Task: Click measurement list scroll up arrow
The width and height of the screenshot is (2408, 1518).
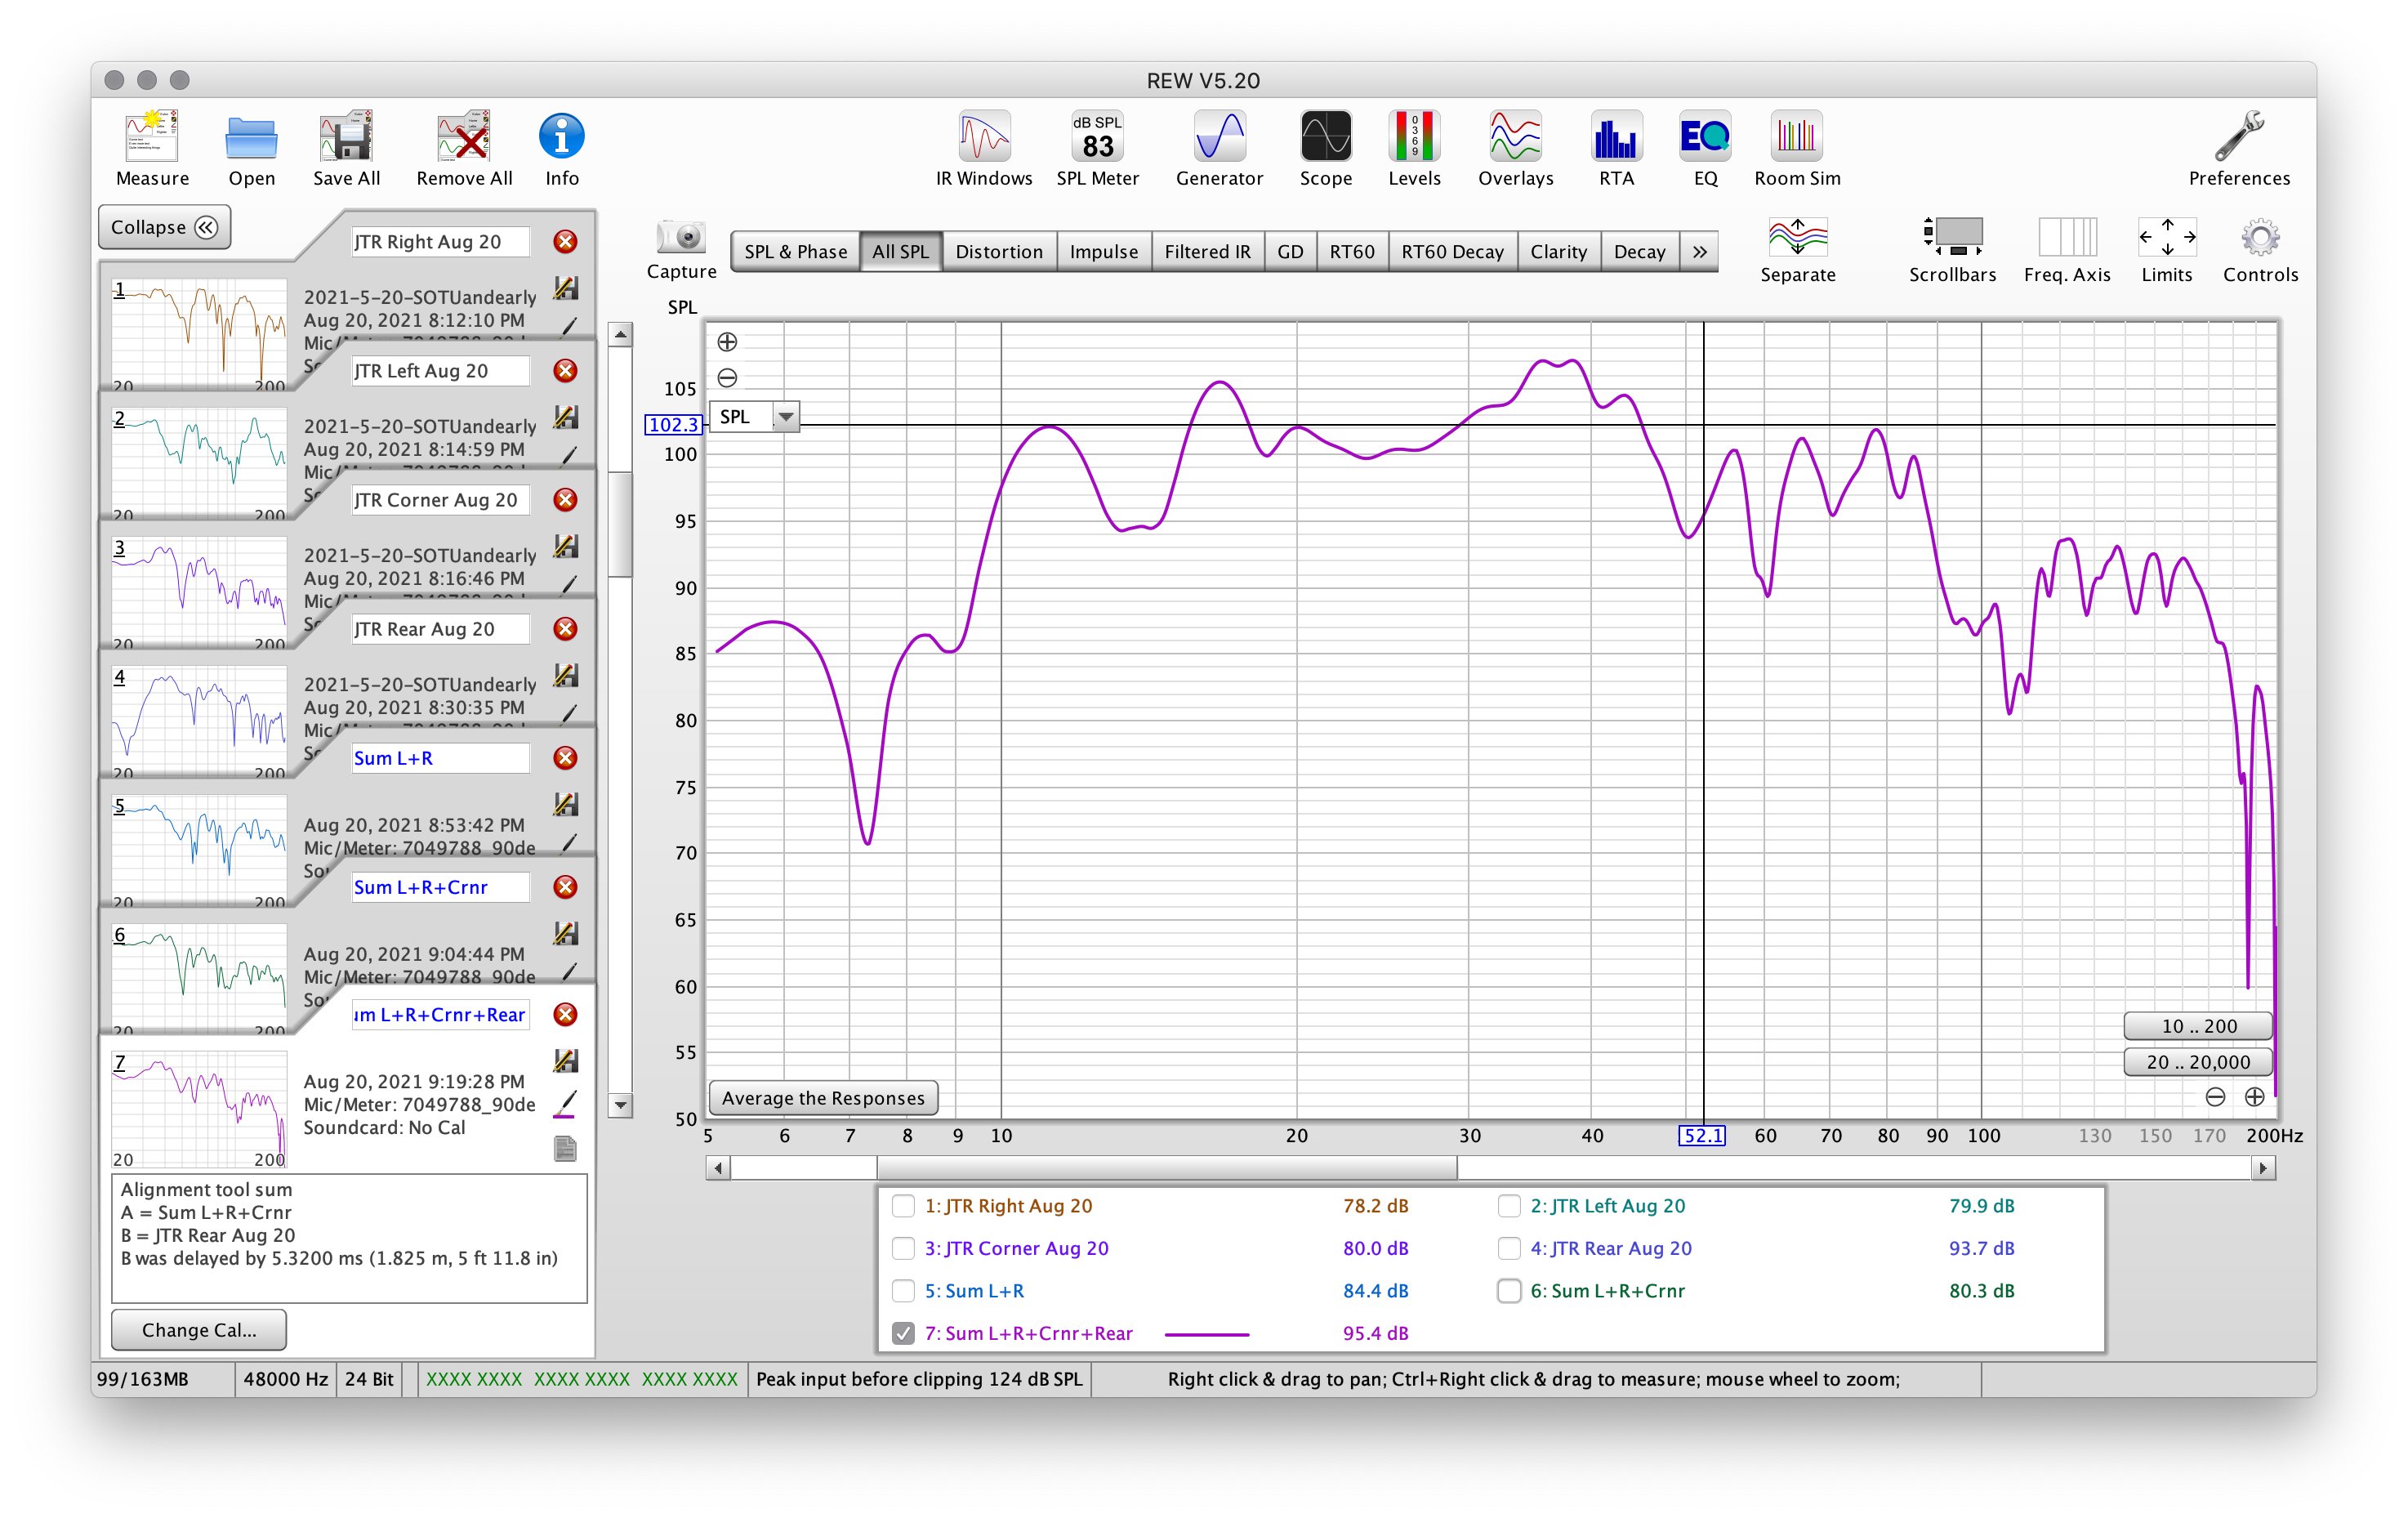Action: pyautogui.click(x=621, y=335)
